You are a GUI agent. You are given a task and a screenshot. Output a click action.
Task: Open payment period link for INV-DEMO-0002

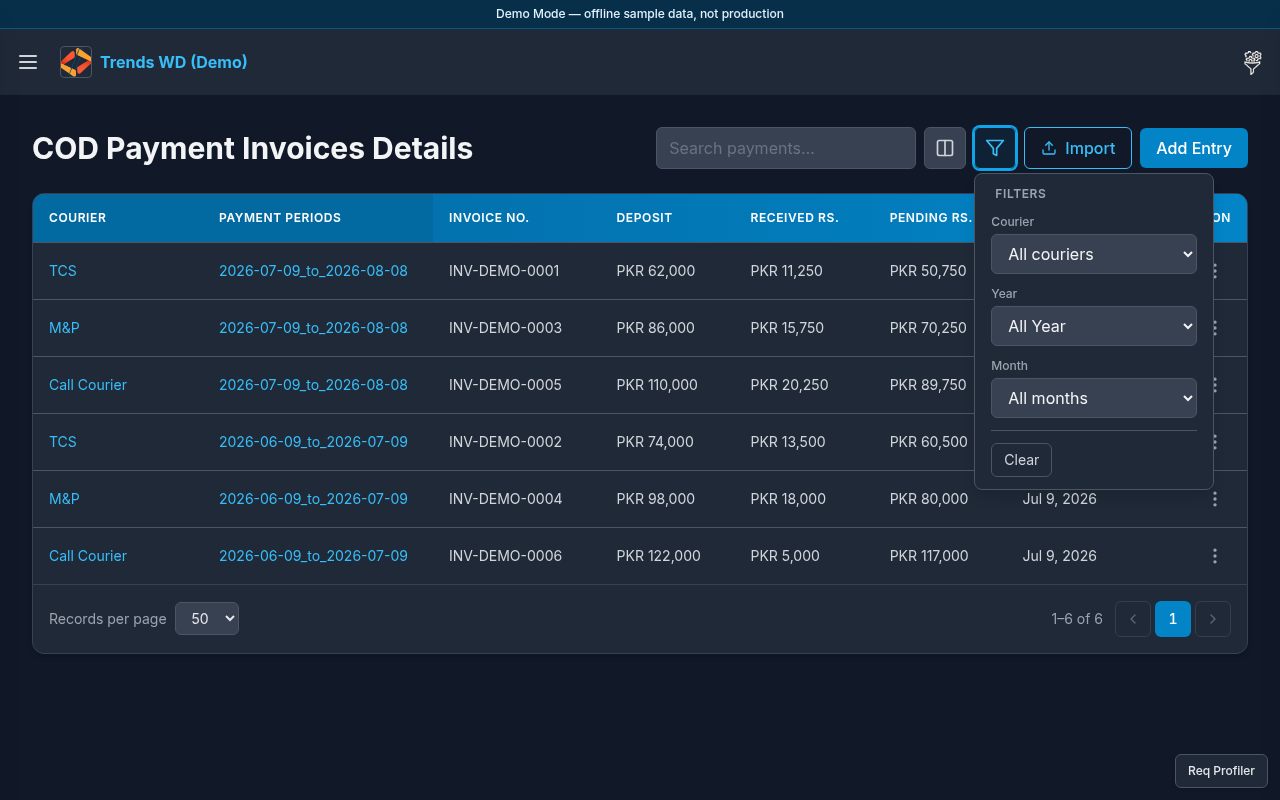pyautogui.click(x=313, y=442)
